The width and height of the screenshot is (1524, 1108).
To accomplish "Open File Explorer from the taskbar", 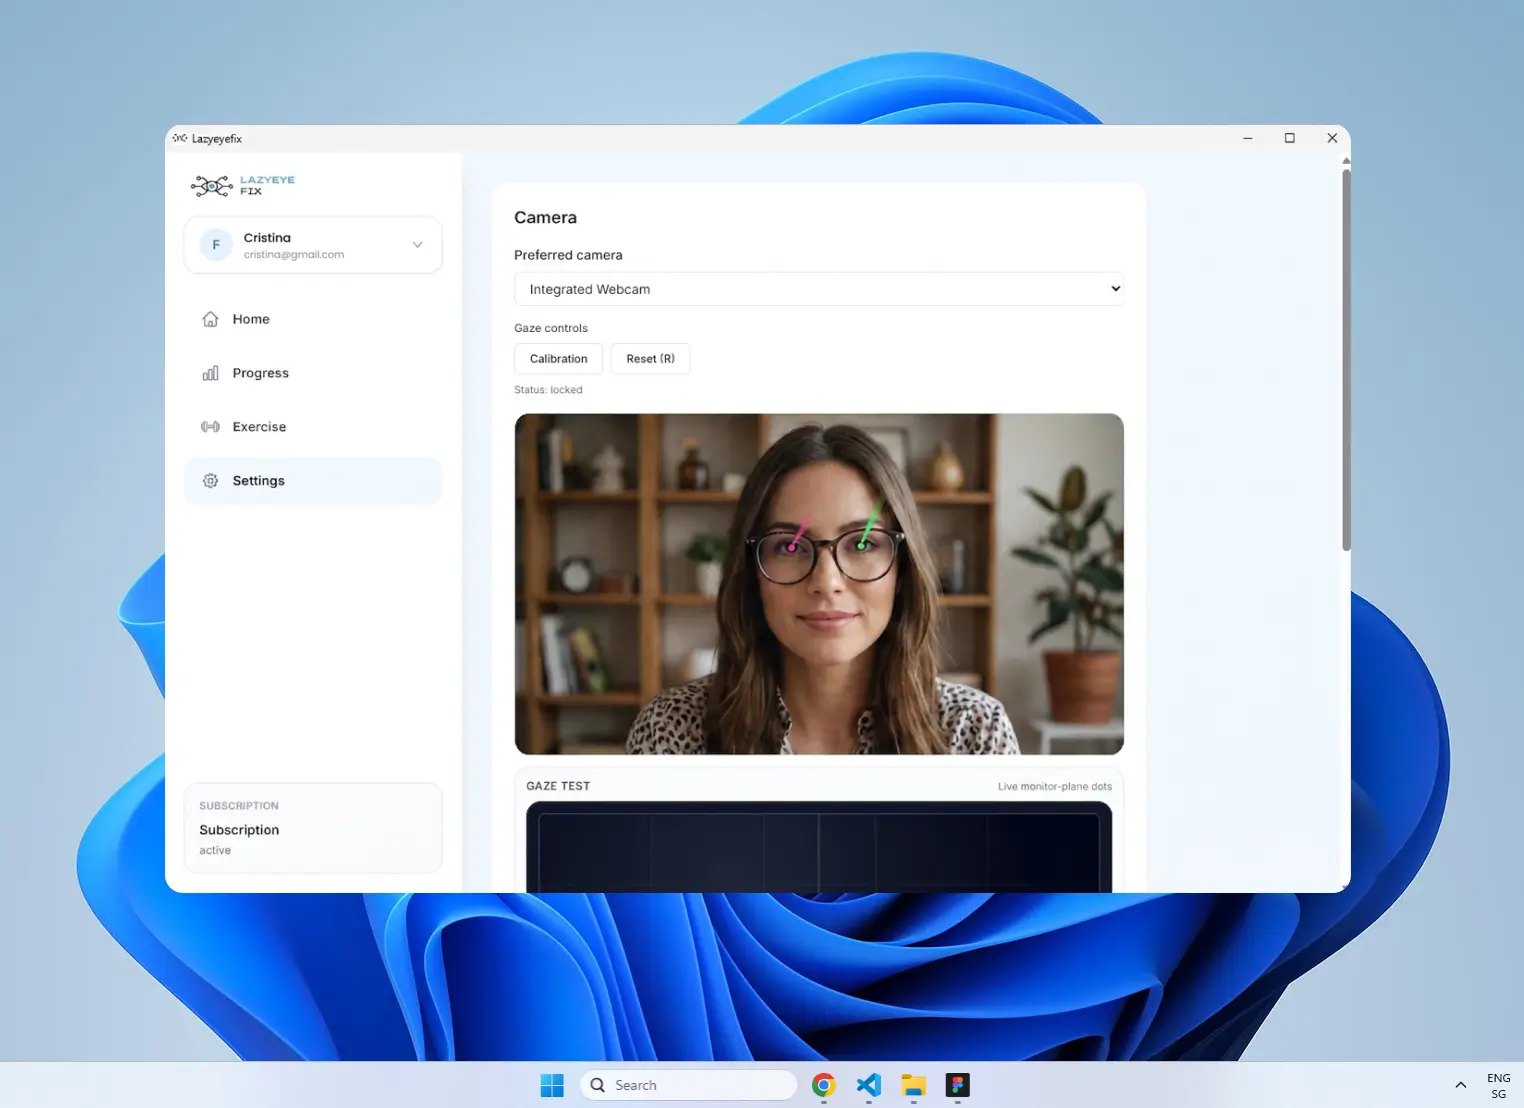I will click(x=912, y=1085).
